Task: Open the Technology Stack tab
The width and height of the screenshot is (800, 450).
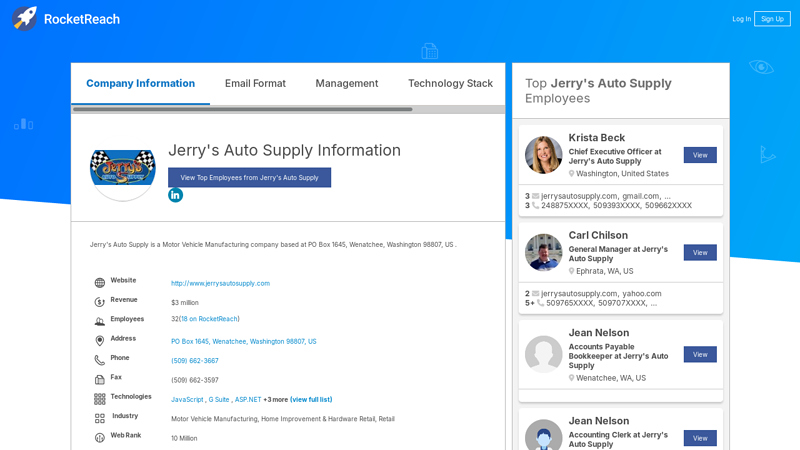Action: pyautogui.click(x=450, y=84)
